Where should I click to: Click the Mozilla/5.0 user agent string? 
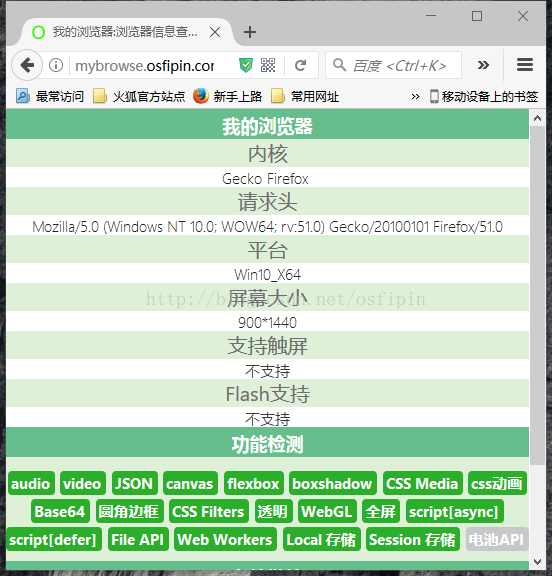pyautogui.click(x=267, y=227)
